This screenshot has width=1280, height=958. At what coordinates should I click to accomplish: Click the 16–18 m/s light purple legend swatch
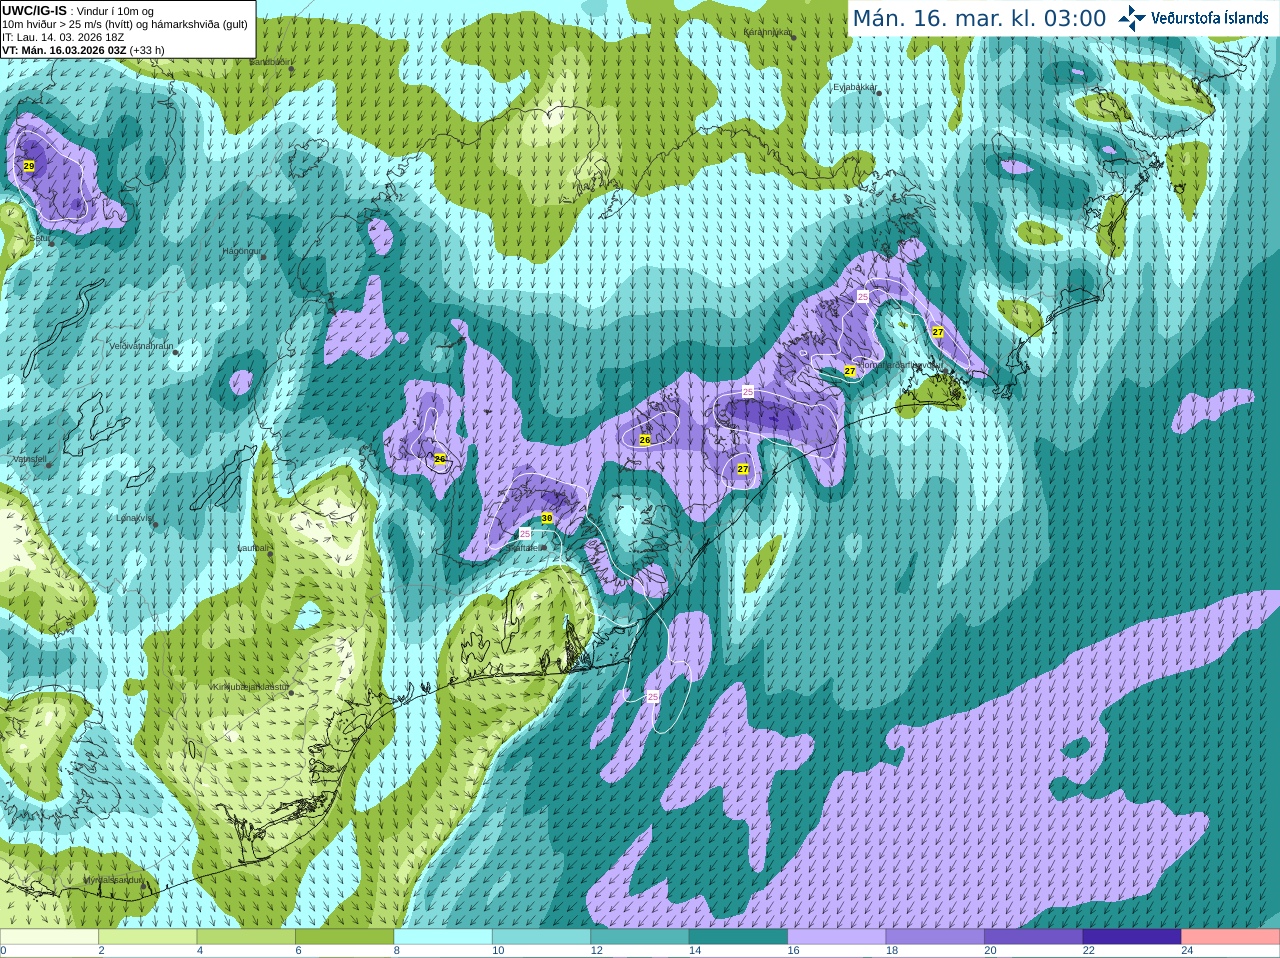(837, 937)
